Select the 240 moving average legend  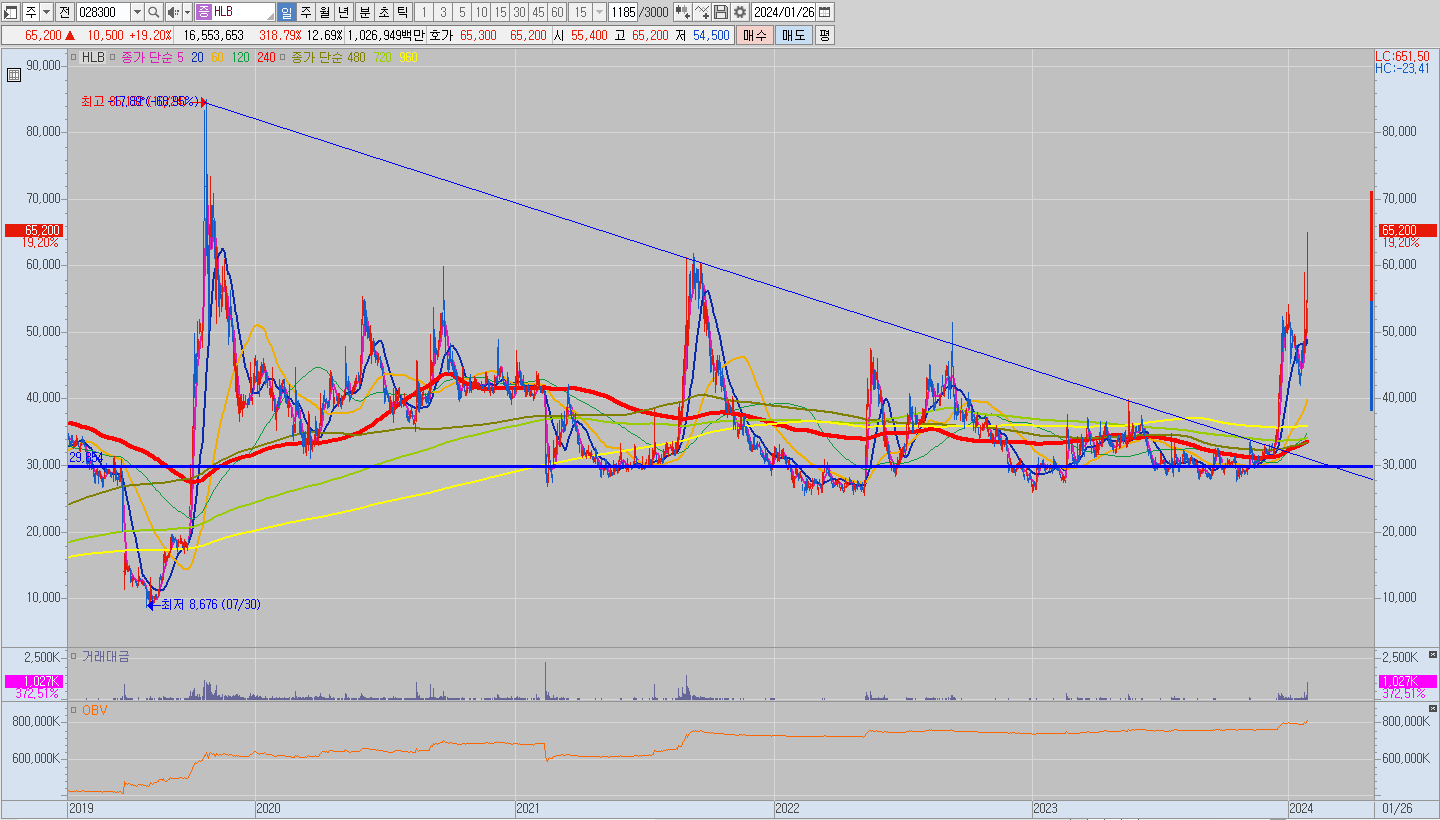[266, 57]
